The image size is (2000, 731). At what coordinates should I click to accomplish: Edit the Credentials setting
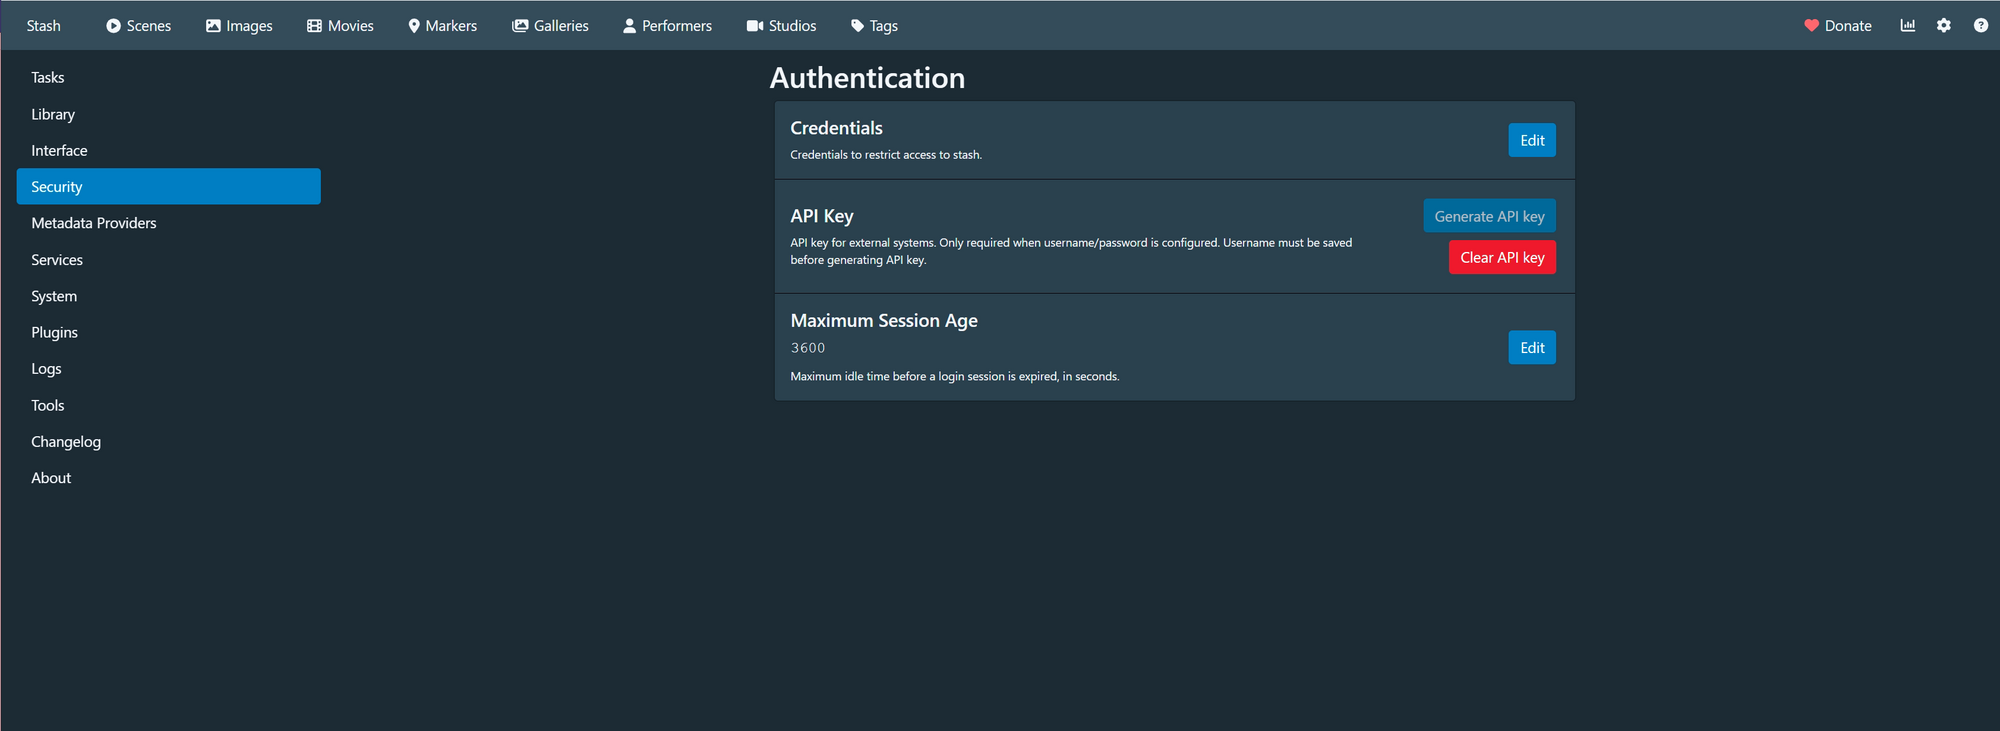[1531, 141]
